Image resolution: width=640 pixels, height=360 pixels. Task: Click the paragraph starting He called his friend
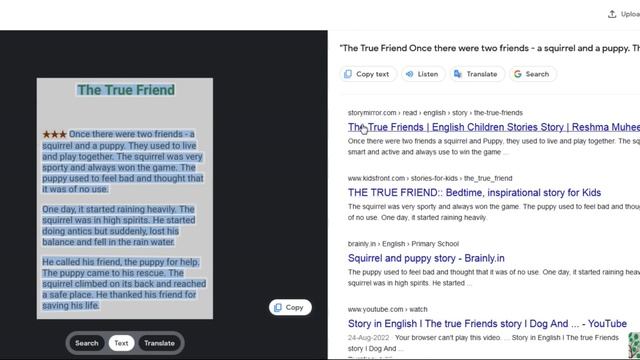tap(124, 284)
